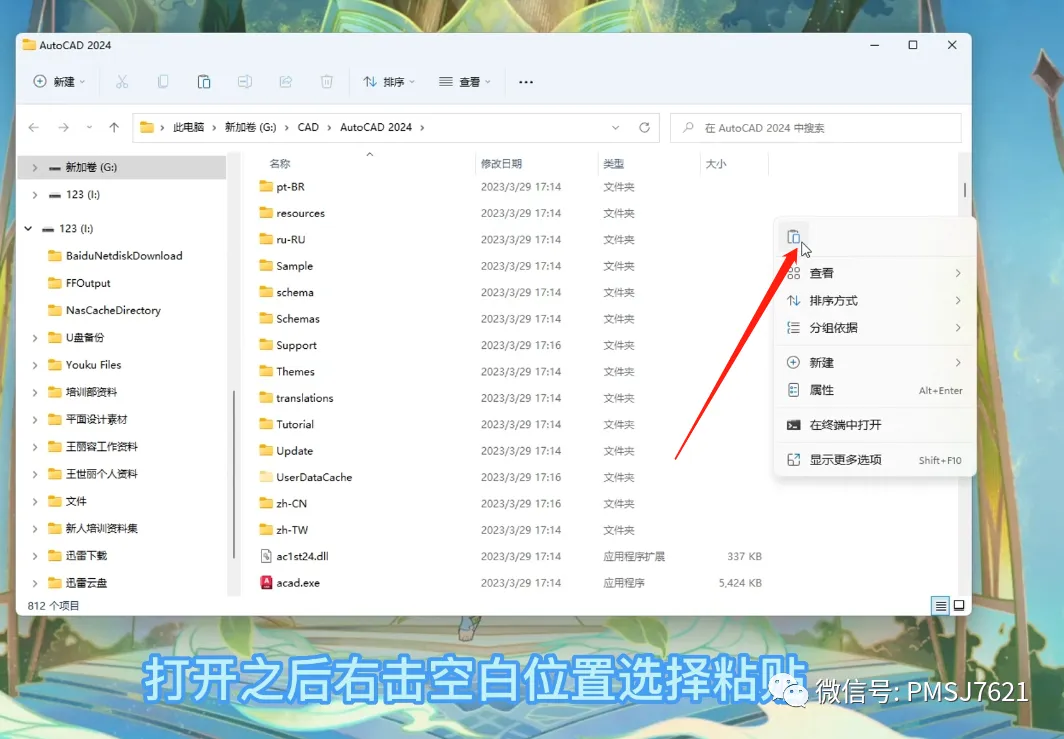Select 迅雷云盘 in navigation tree
The width and height of the screenshot is (1064, 739).
pos(86,582)
